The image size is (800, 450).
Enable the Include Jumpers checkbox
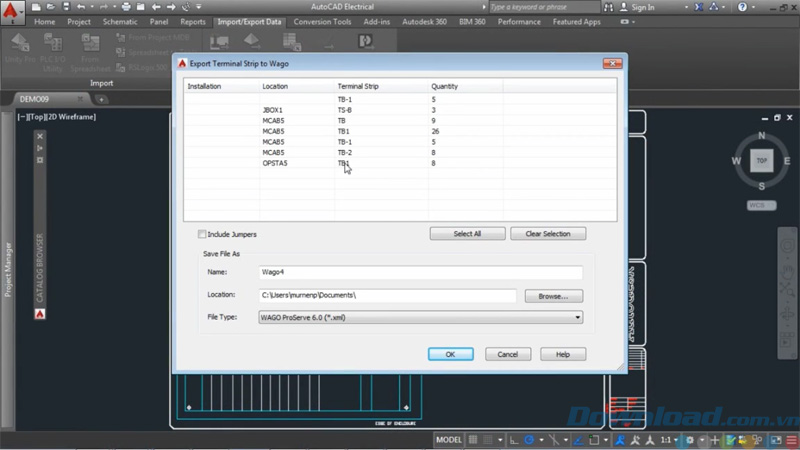click(x=202, y=234)
